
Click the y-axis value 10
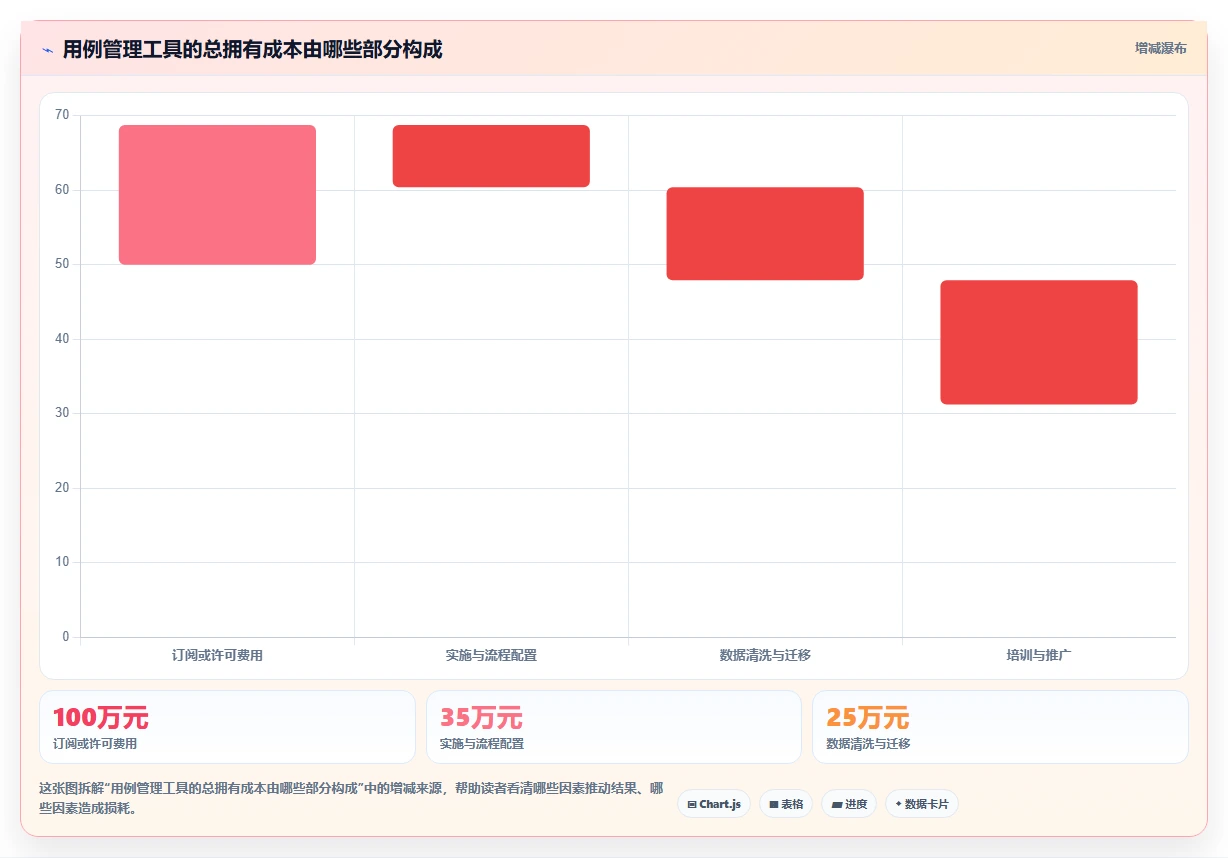62,562
